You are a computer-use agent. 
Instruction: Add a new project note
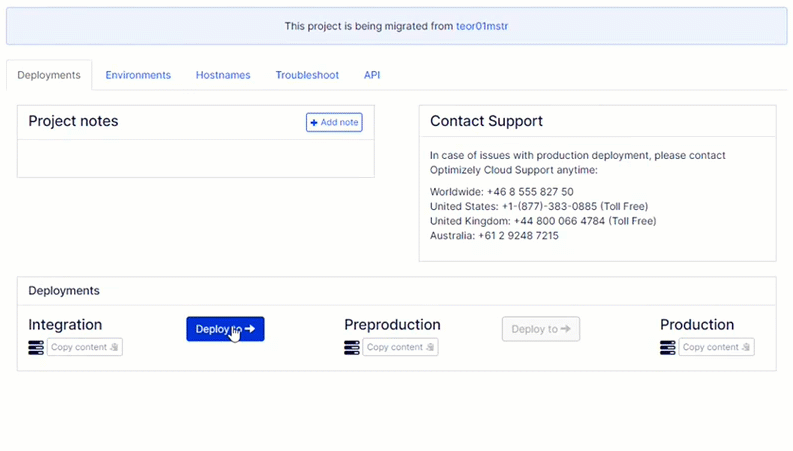[334, 122]
